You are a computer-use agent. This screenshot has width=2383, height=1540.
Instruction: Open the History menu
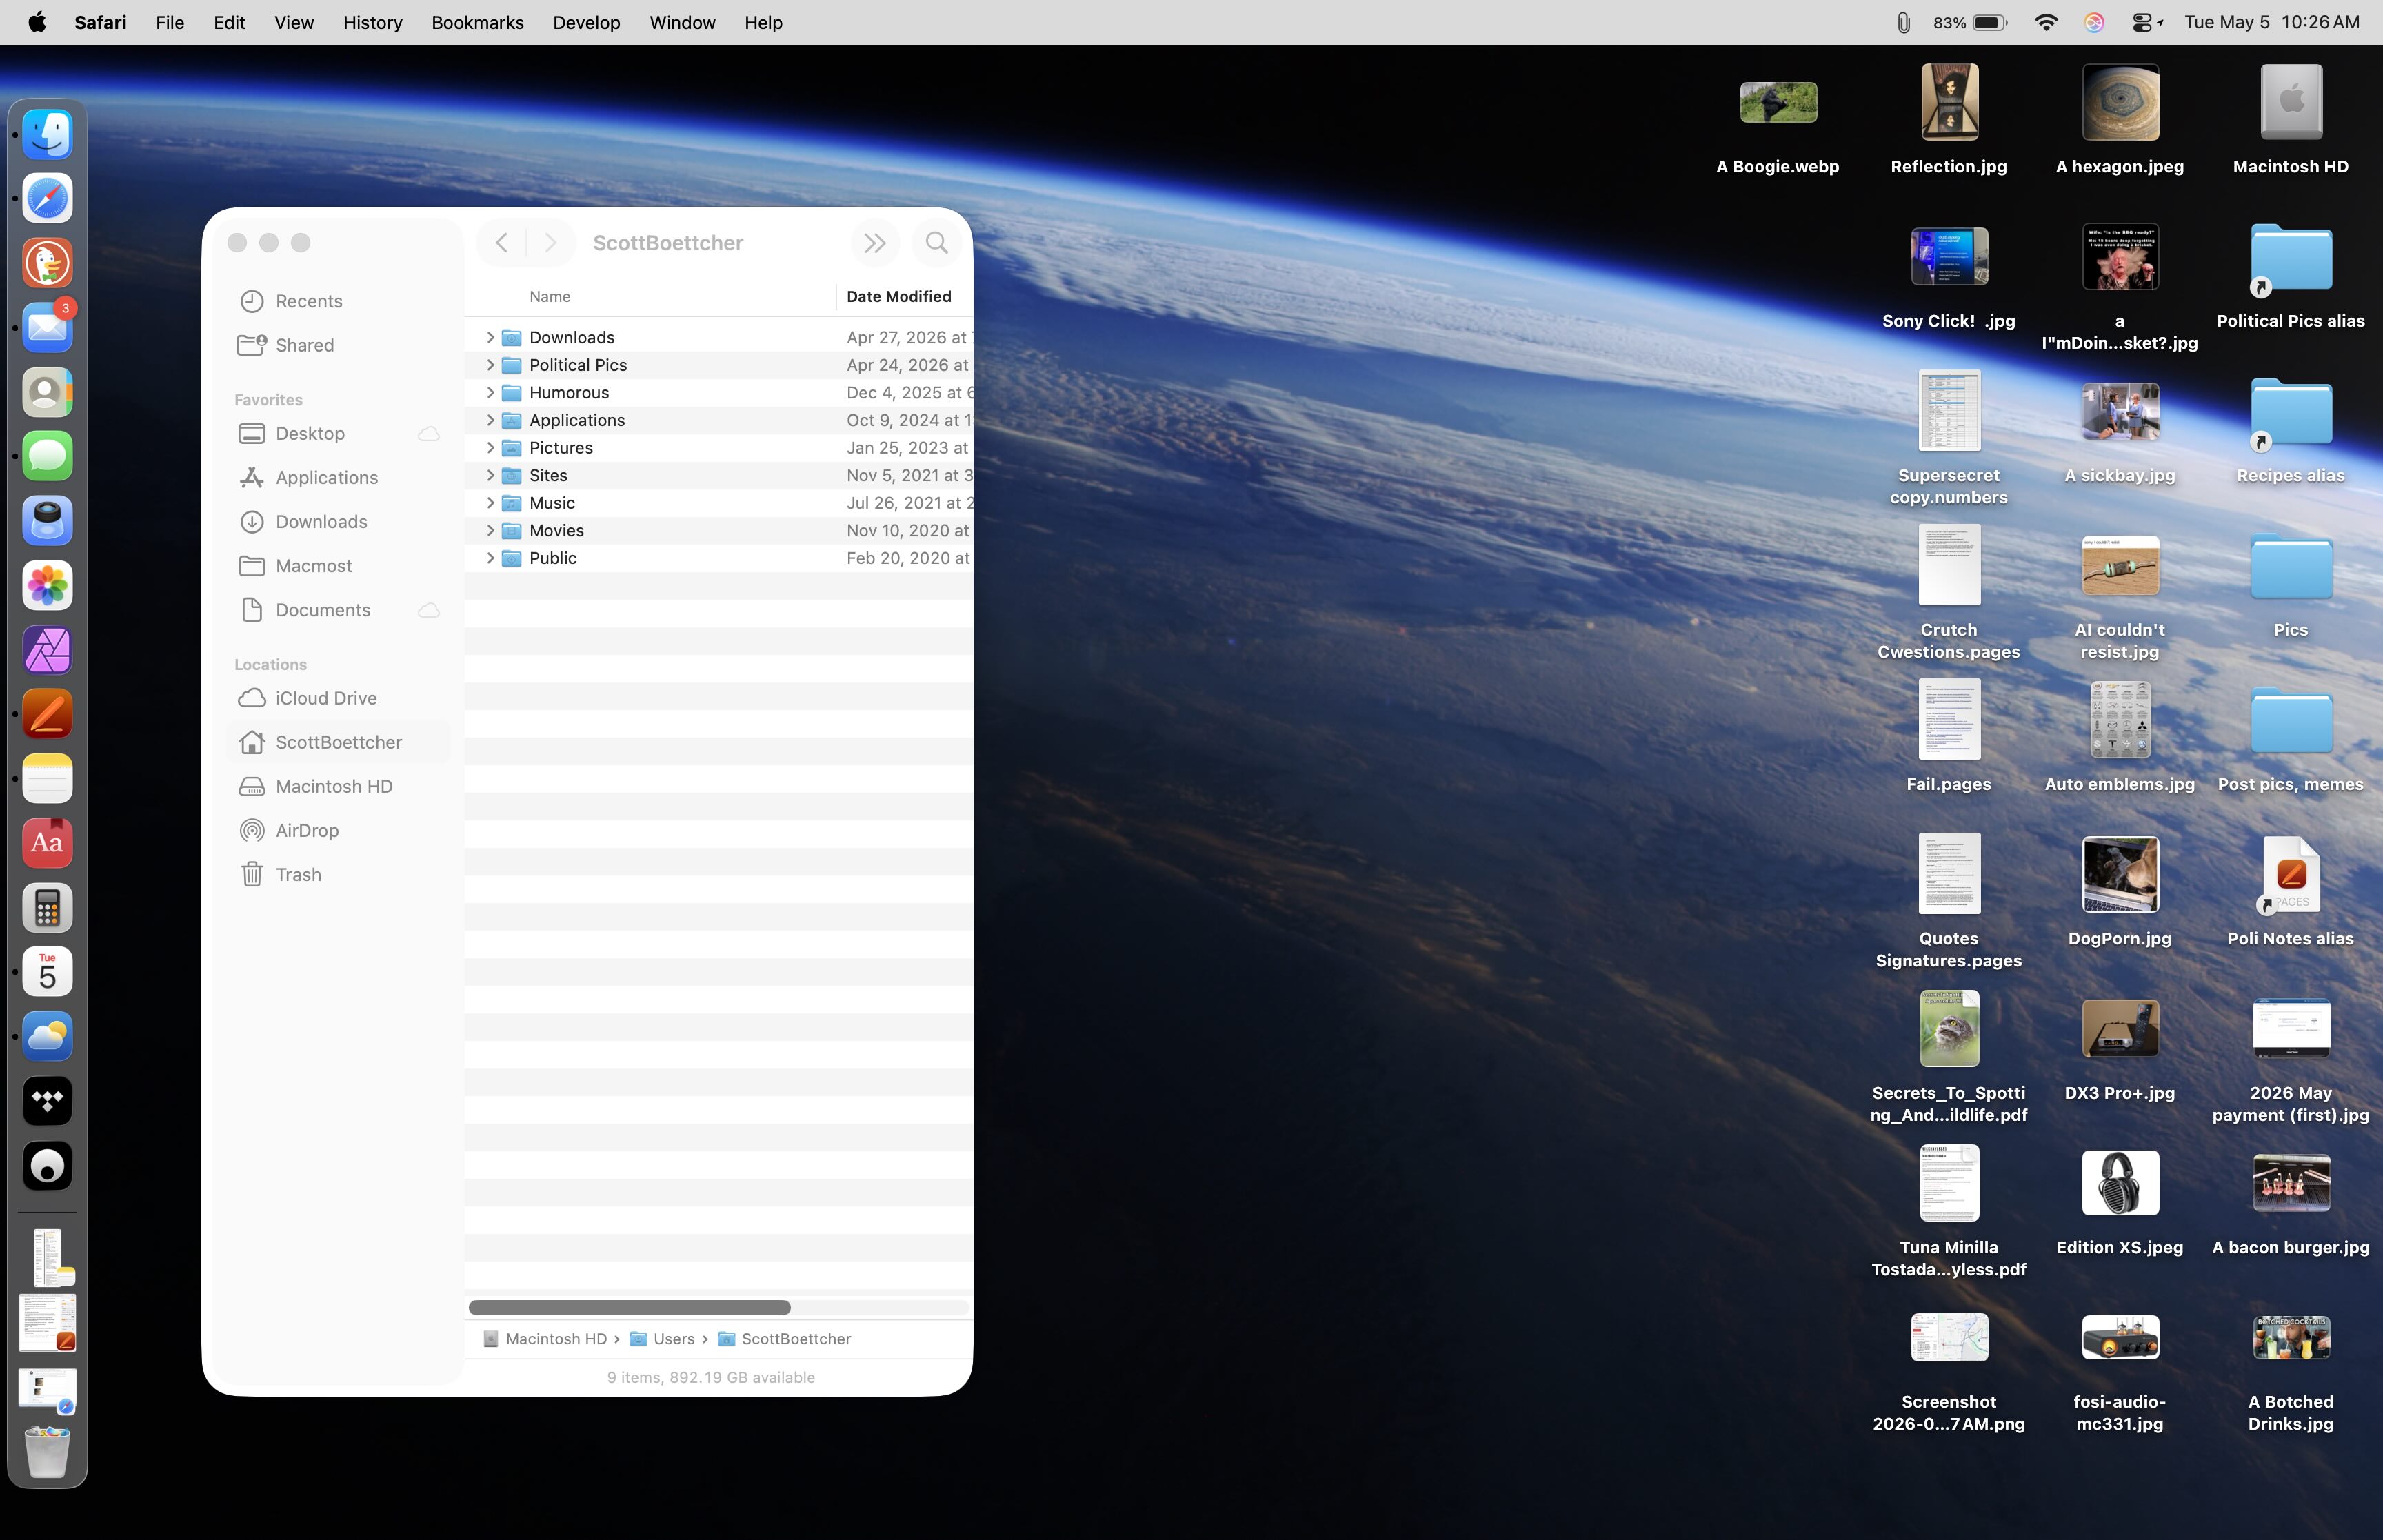click(372, 22)
